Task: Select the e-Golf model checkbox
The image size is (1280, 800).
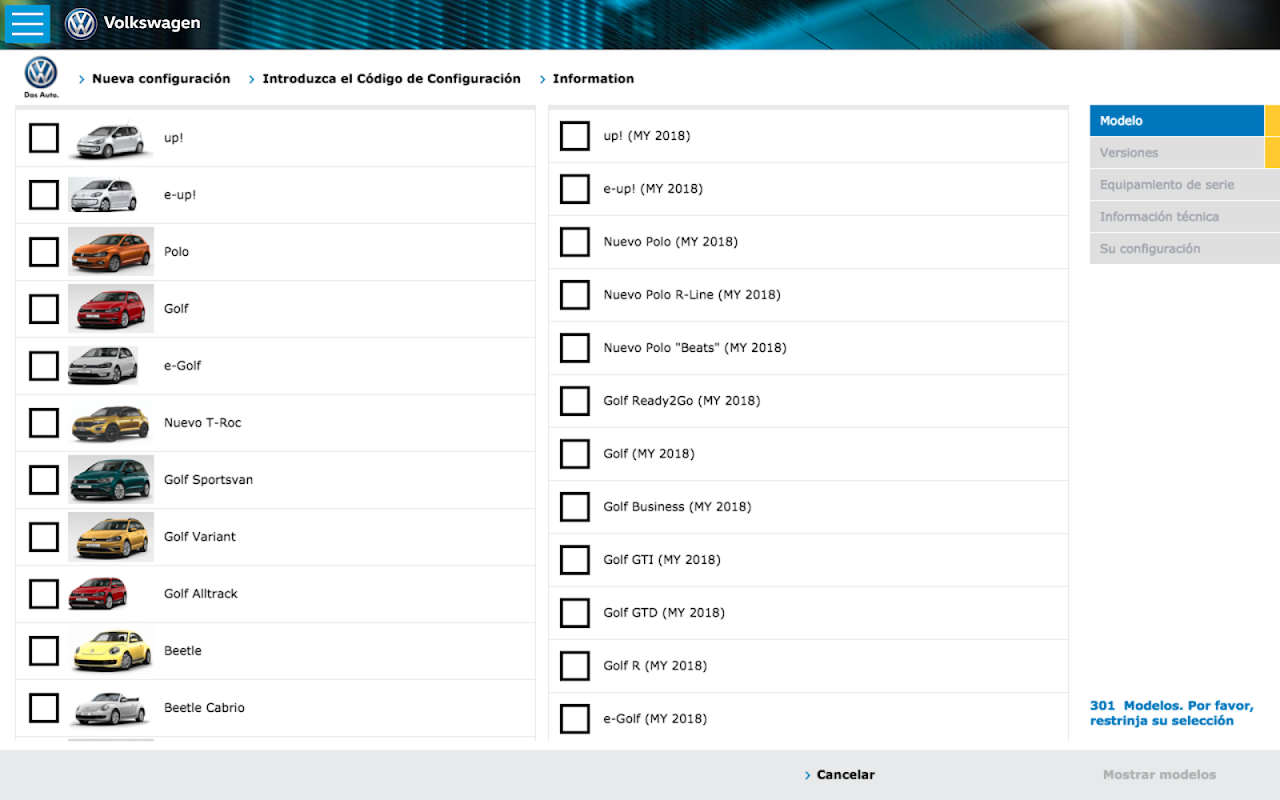Action: coord(44,366)
